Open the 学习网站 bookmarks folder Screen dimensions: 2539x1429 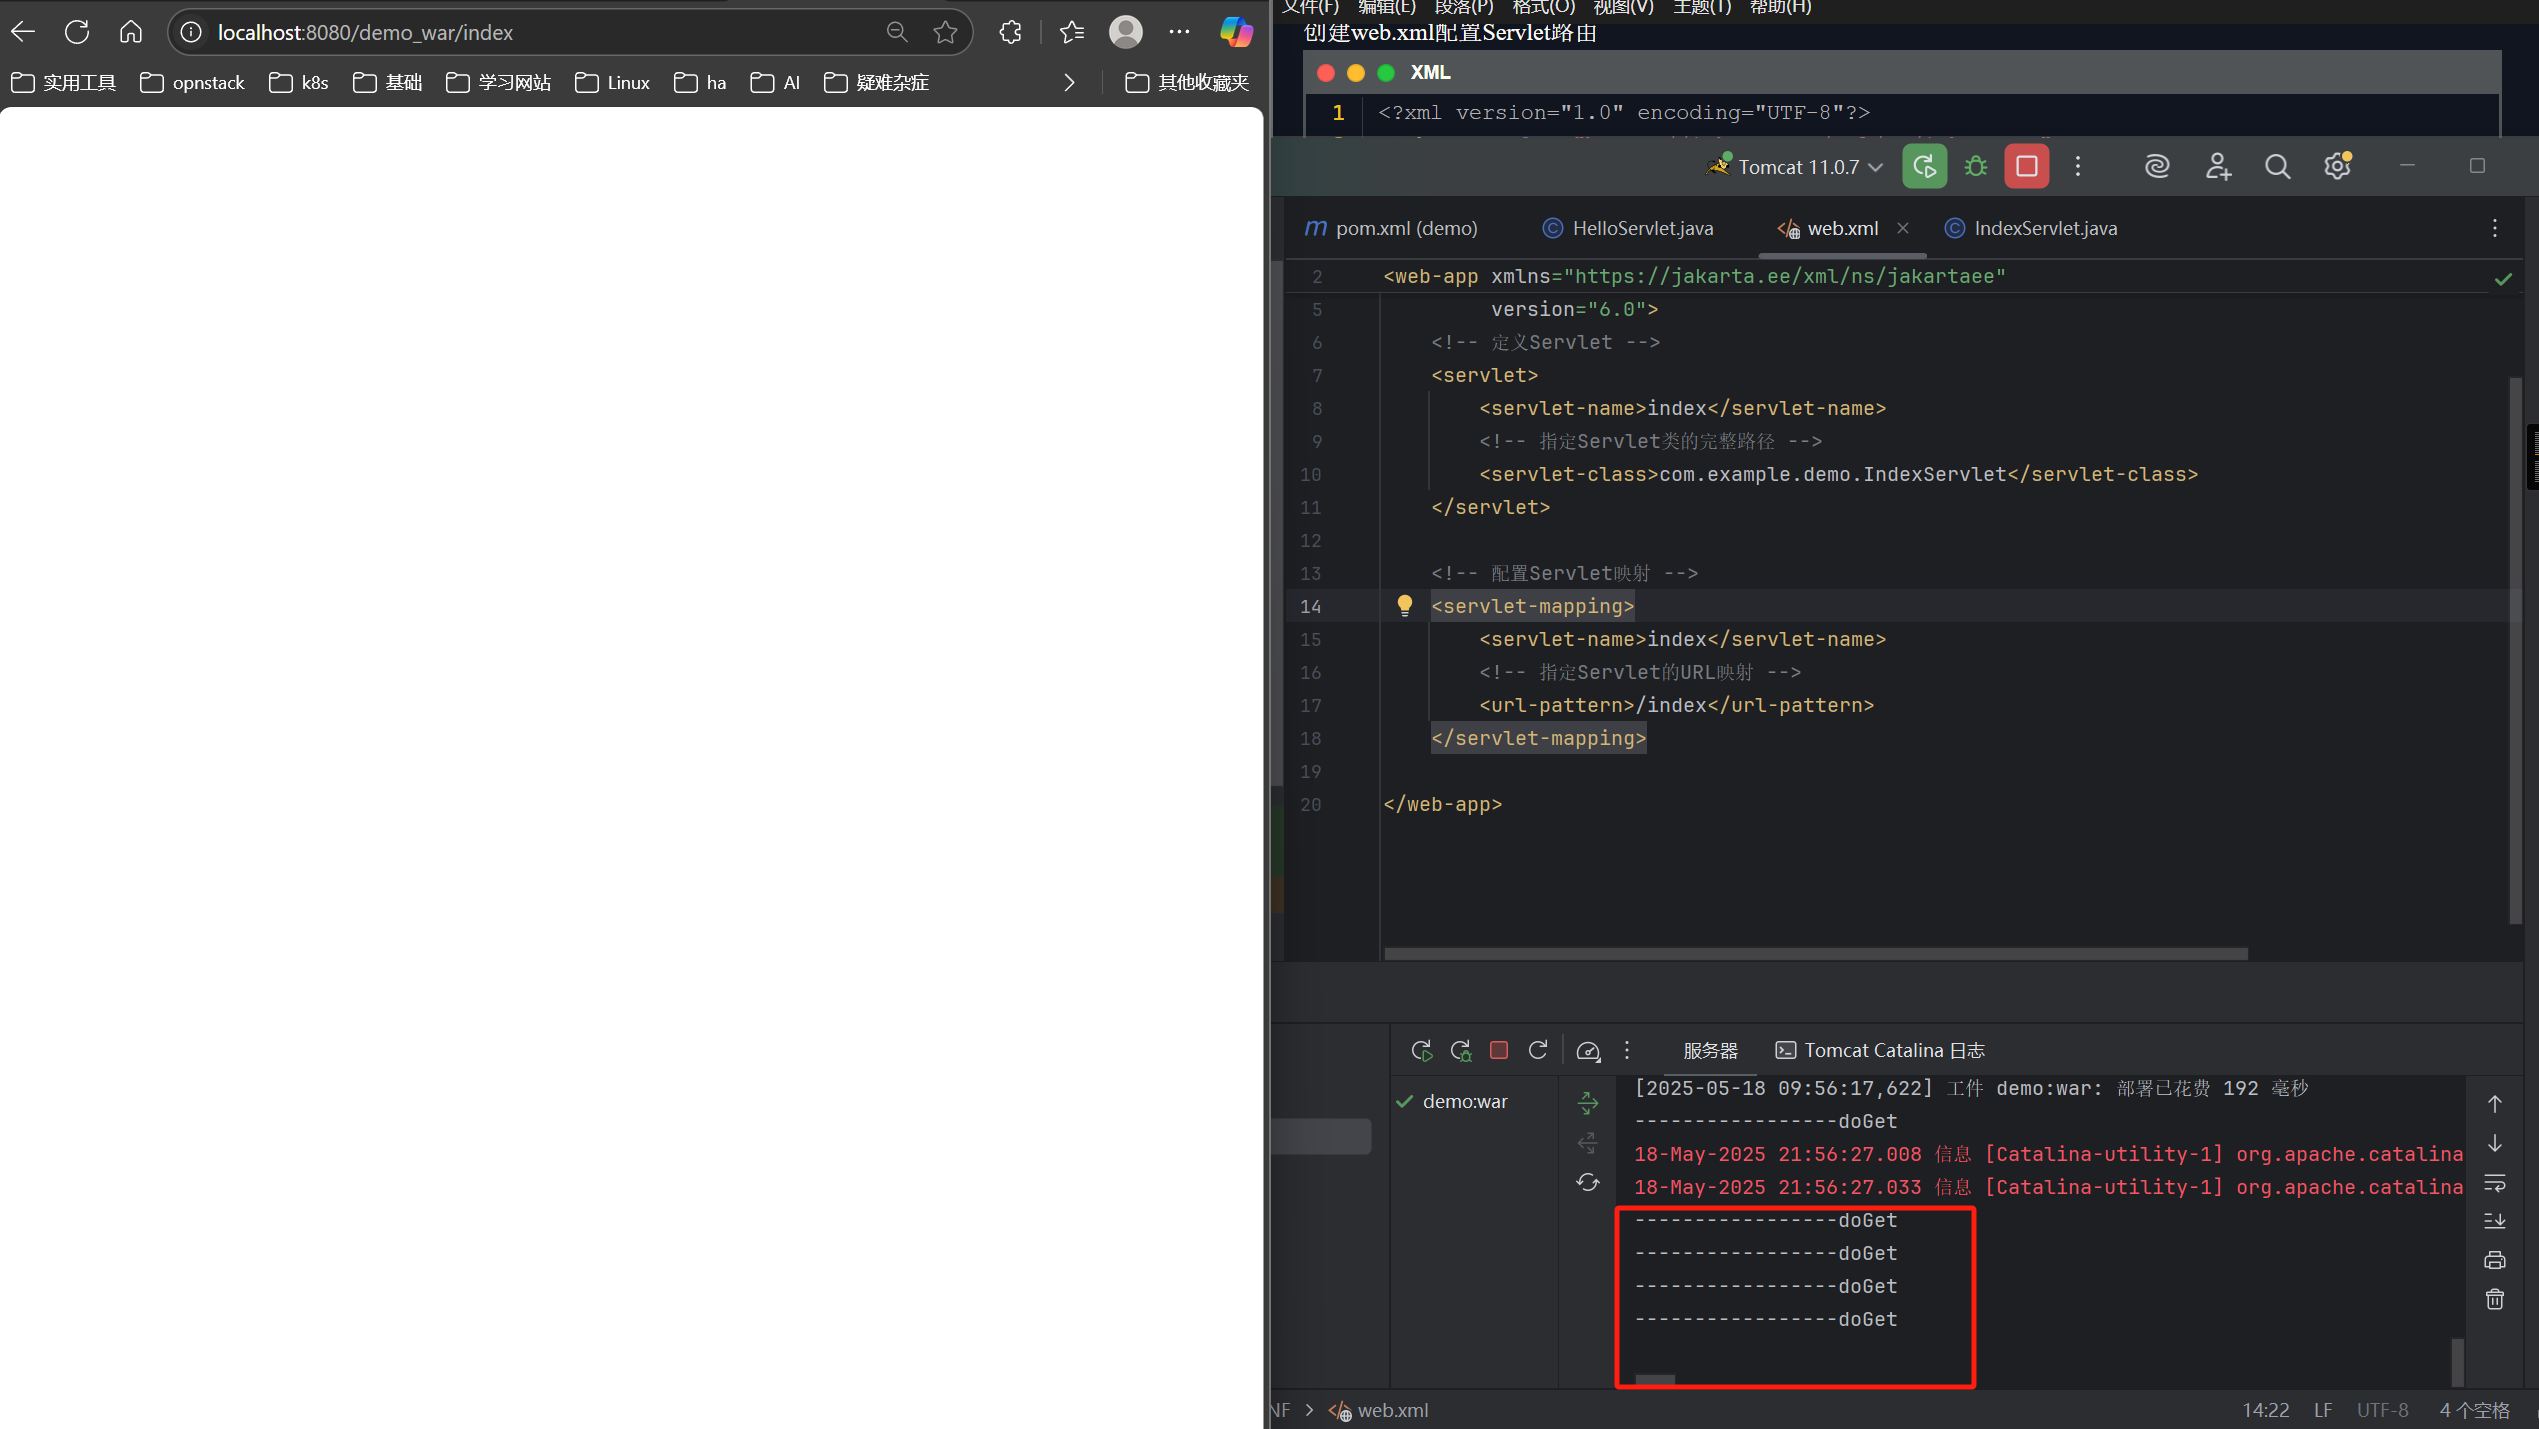498,83
